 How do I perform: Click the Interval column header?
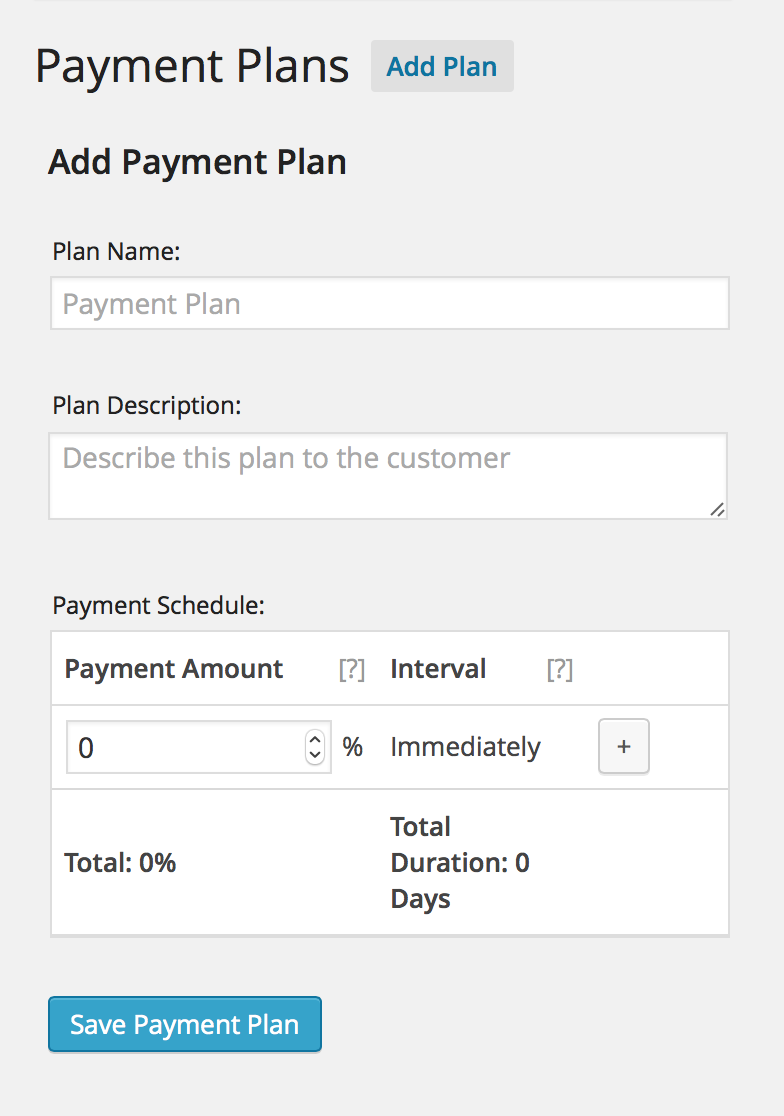[x=438, y=668]
